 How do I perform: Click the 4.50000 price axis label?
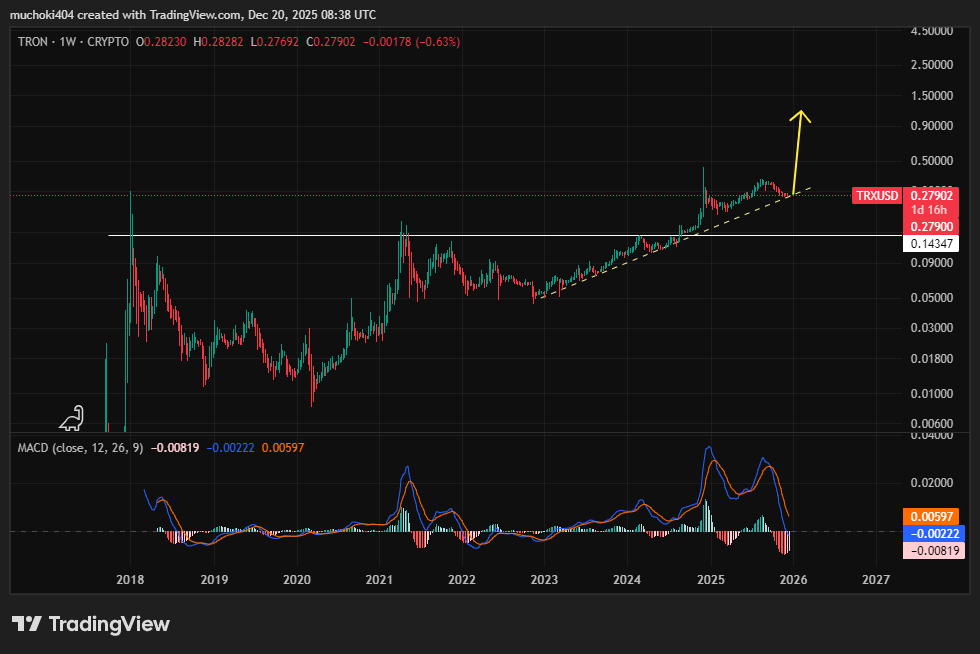click(x=929, y=31)
